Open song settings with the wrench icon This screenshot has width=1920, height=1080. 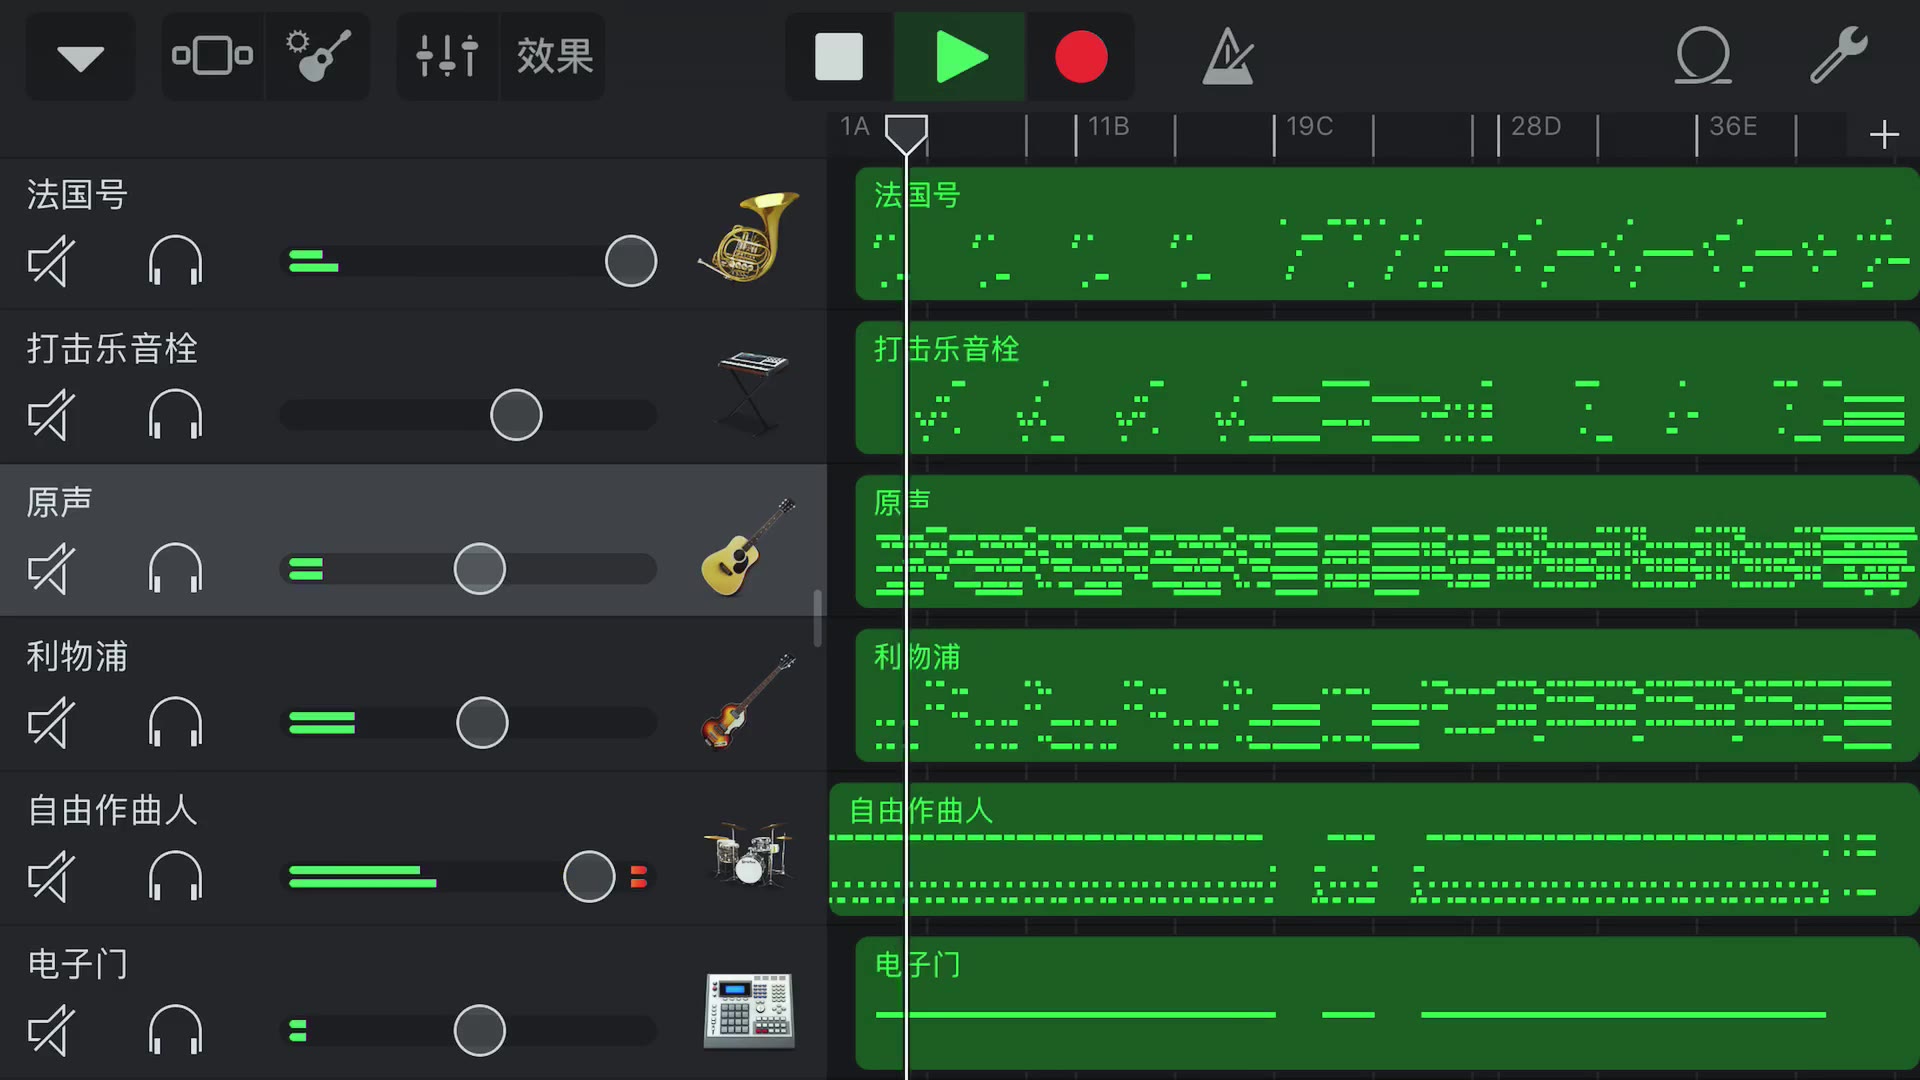pyautogui.click(x=1839, y=56)
